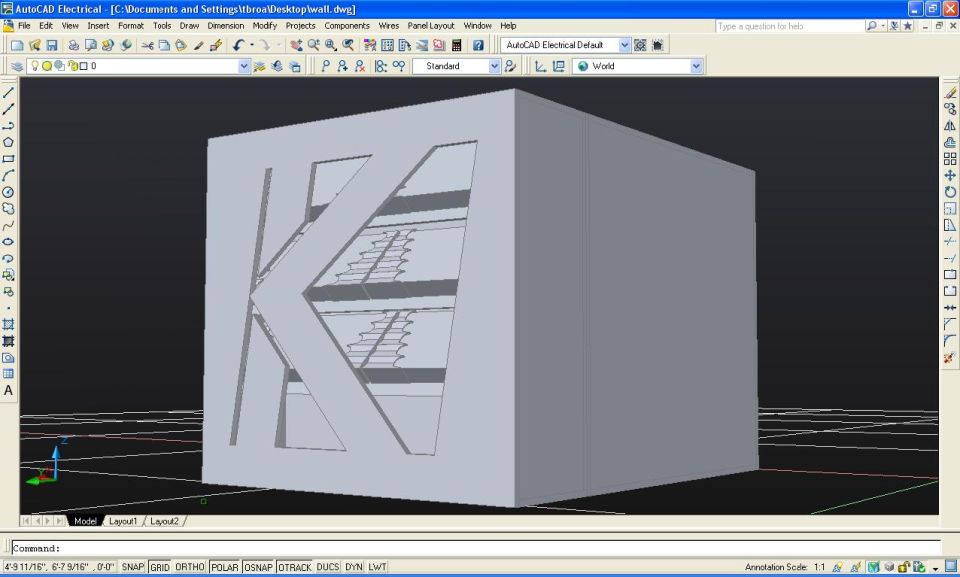Toggle DUCS dynamic UCS
Viewport: 960px width, 577px height.
click(328, 567)
